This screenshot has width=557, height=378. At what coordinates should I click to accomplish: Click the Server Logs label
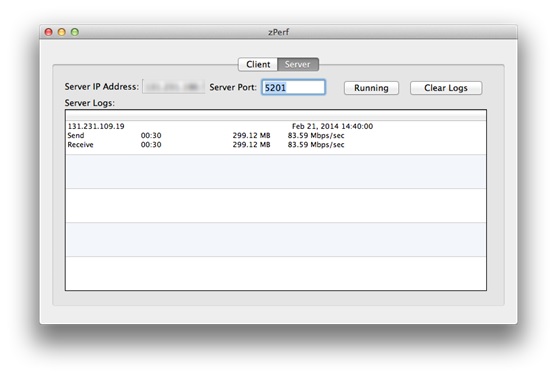pyautogui.click(x=90, y=103)
